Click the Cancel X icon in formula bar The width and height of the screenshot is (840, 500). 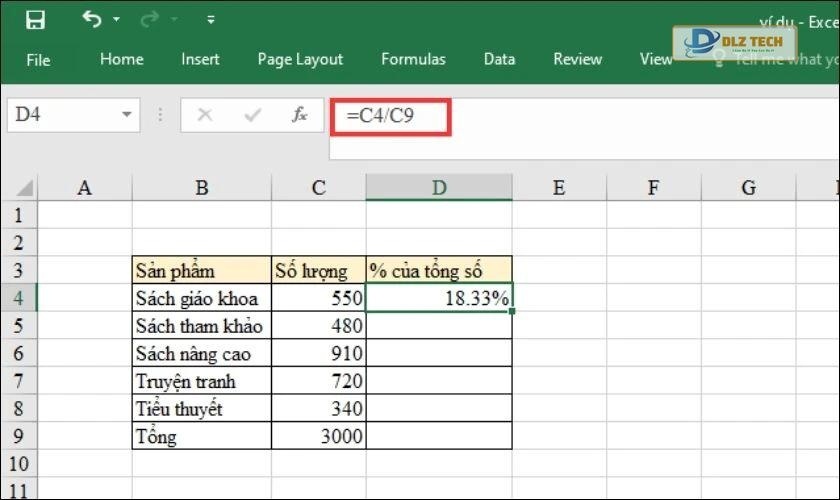(x=205, y=115)
